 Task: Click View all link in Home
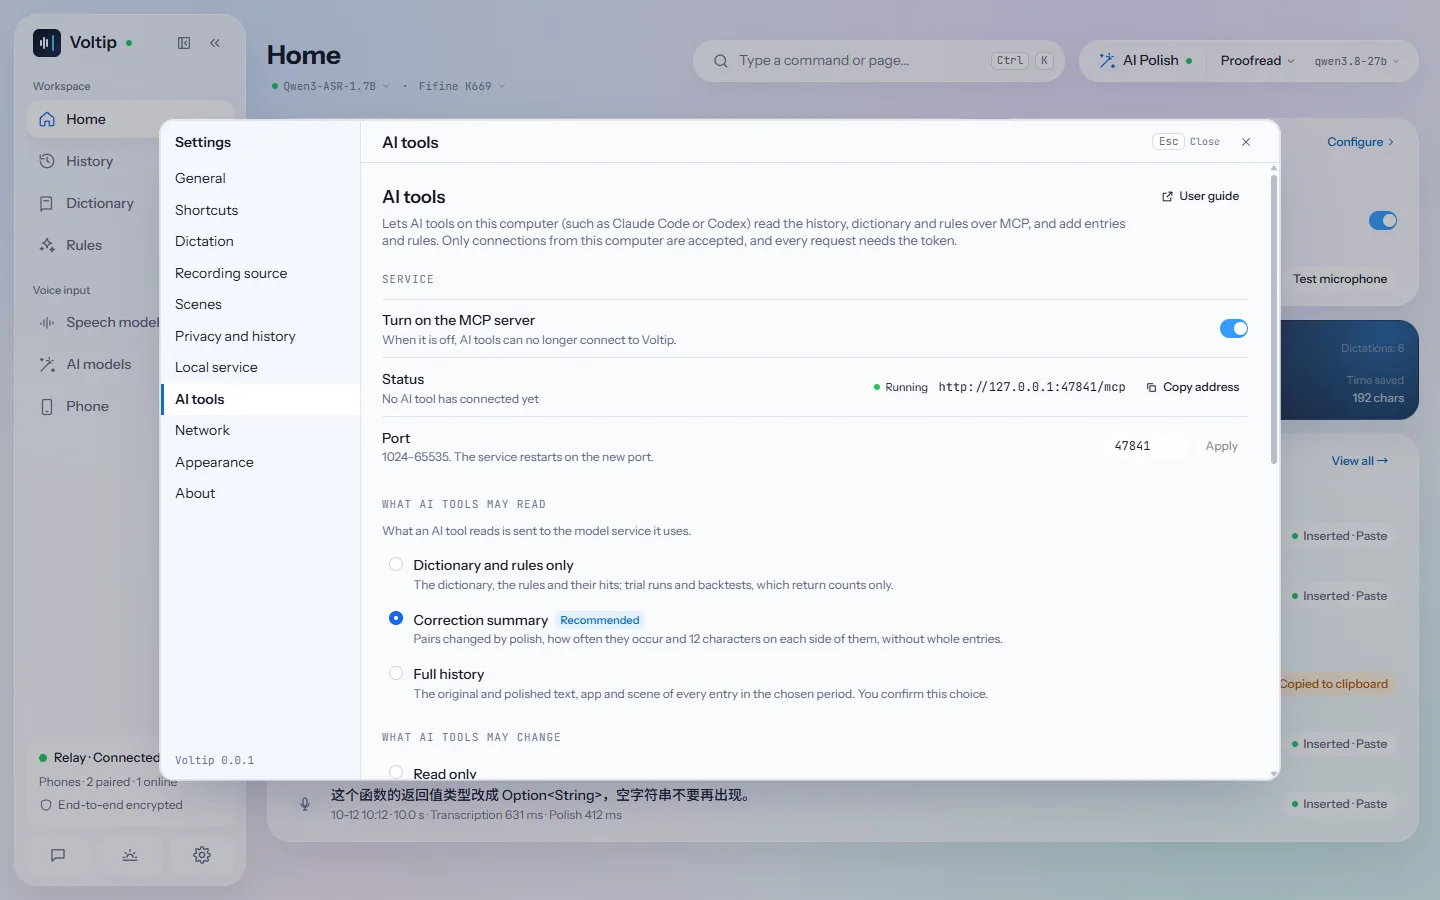pos(1360,461)
